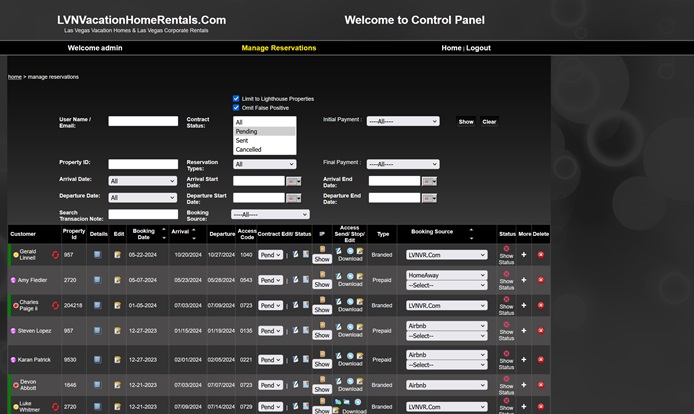The width and height of the screenshot is (694, 414).
Task: Open HomeAway booking source dropdown for Amy Fiedler
Action: pyautogui.click(x=446, y=274)
